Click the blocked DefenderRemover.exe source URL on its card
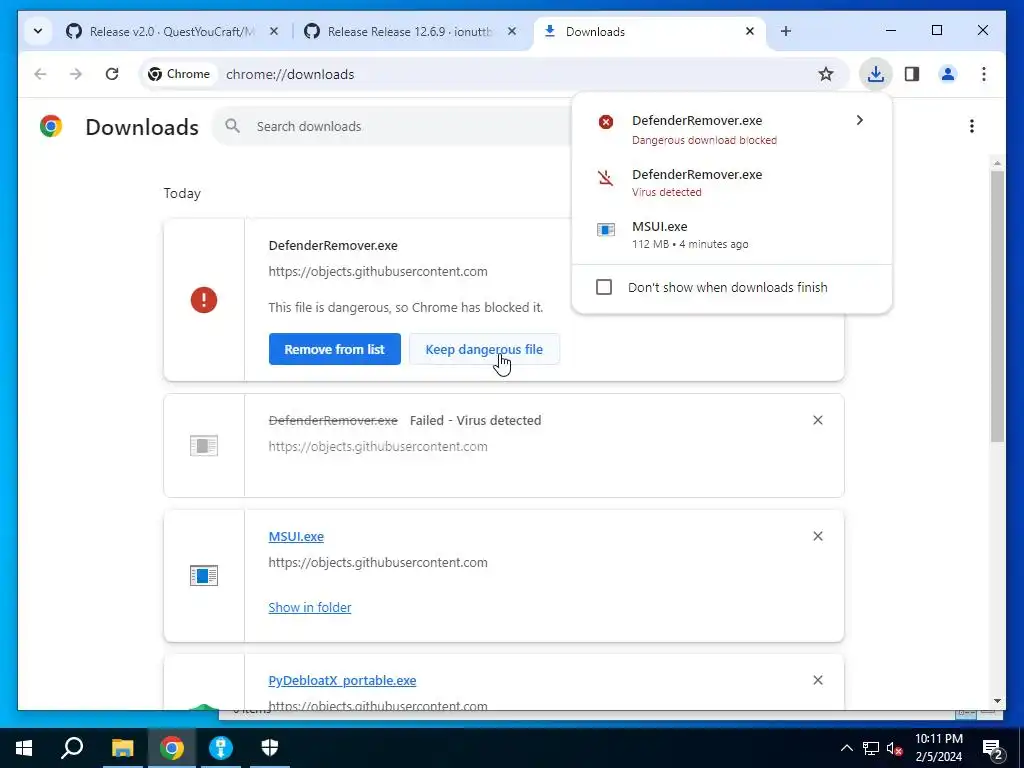 [377, 272]
